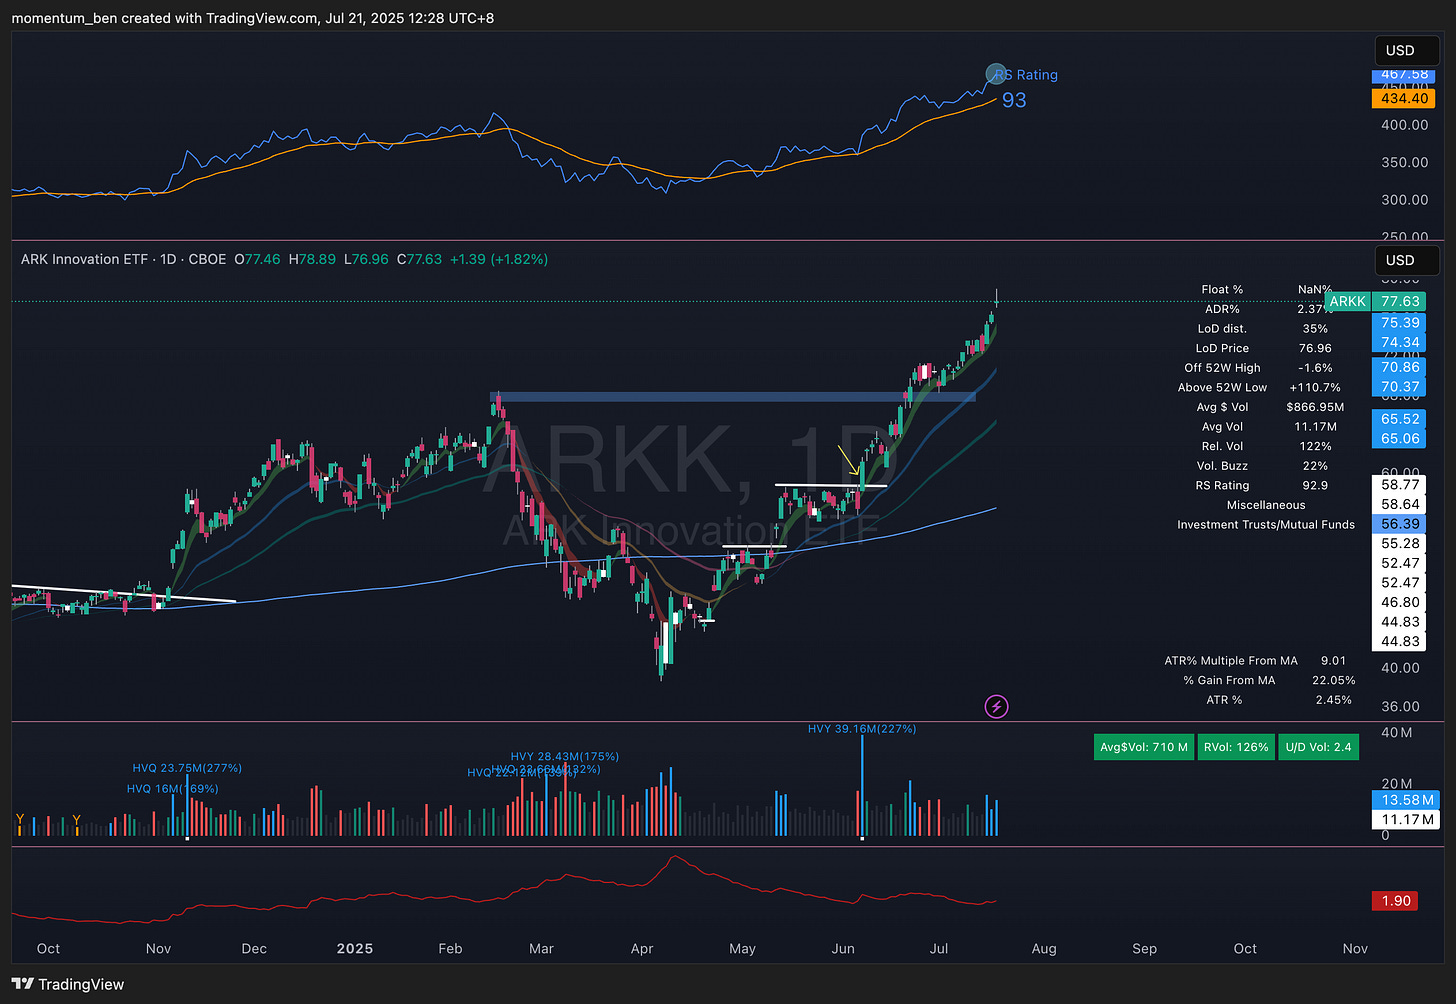1456x1004 pixels.
Task: Click the 65.06 price label
Action: click(1400, 438)
